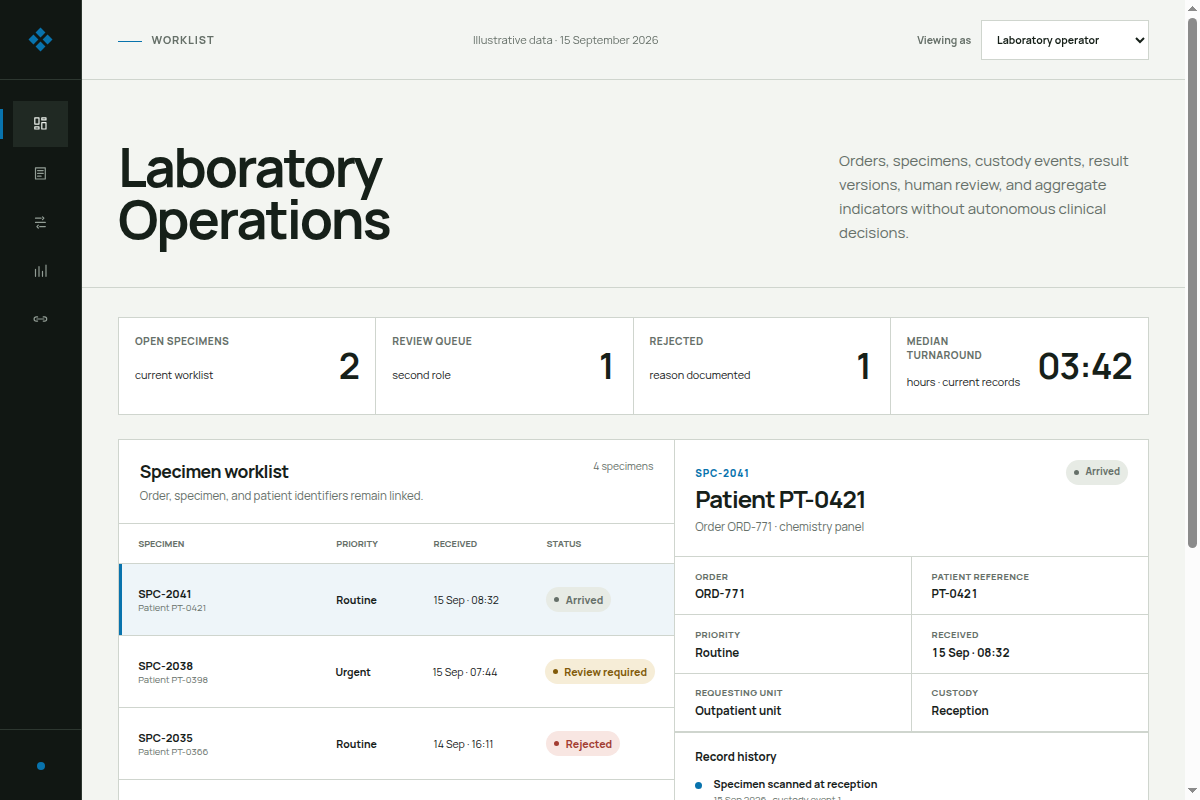Select specimen row SPC-2041
Viewport: 1200px width, 800px height.
tap(396, 600)
